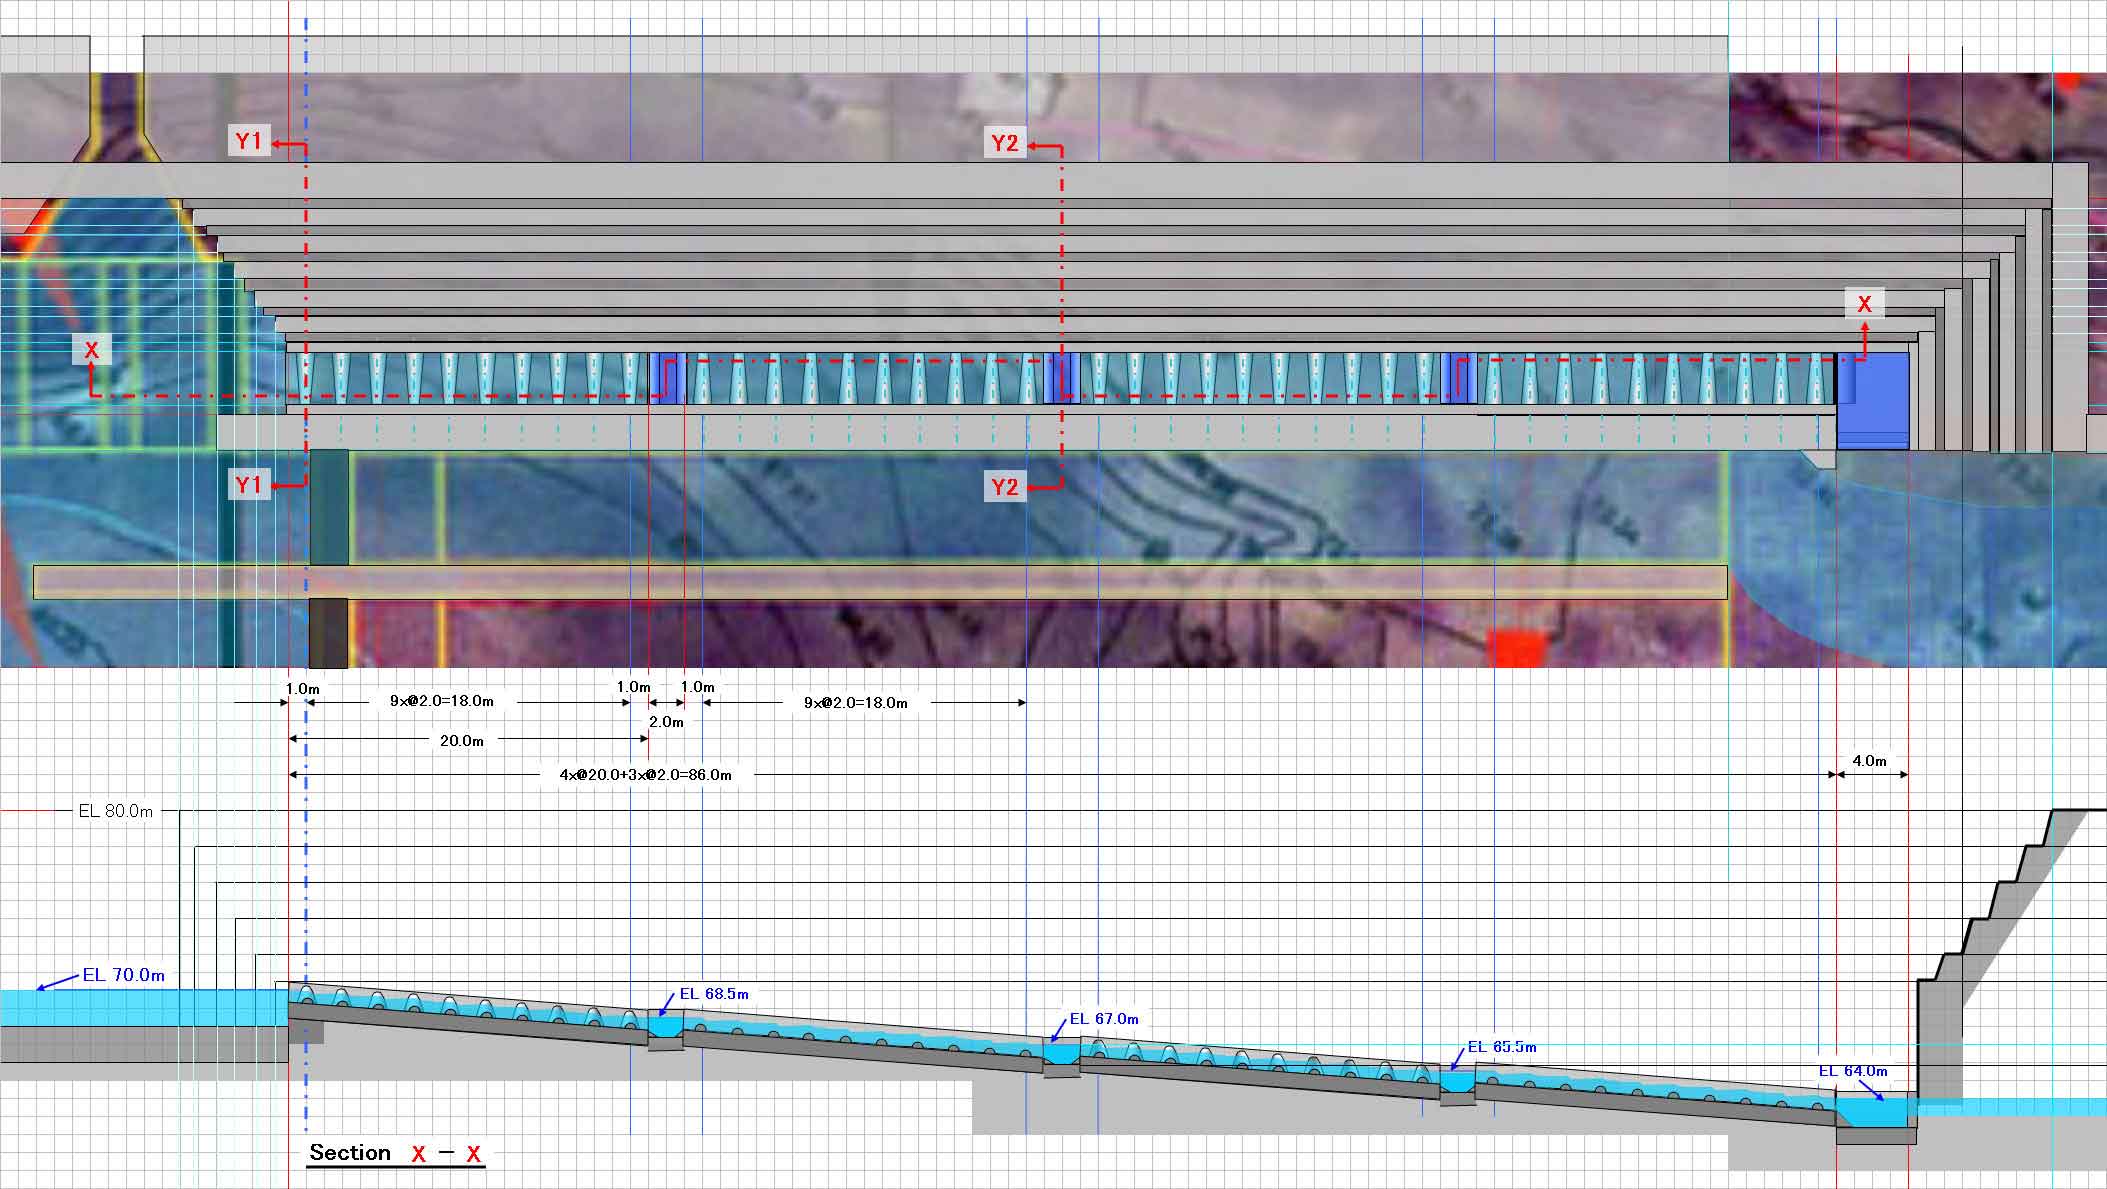Image resolution: width=2107 pixels, height=1189 pixels.
Task: Click the bright red square on the map
Action: click(x=1517, y=648)
